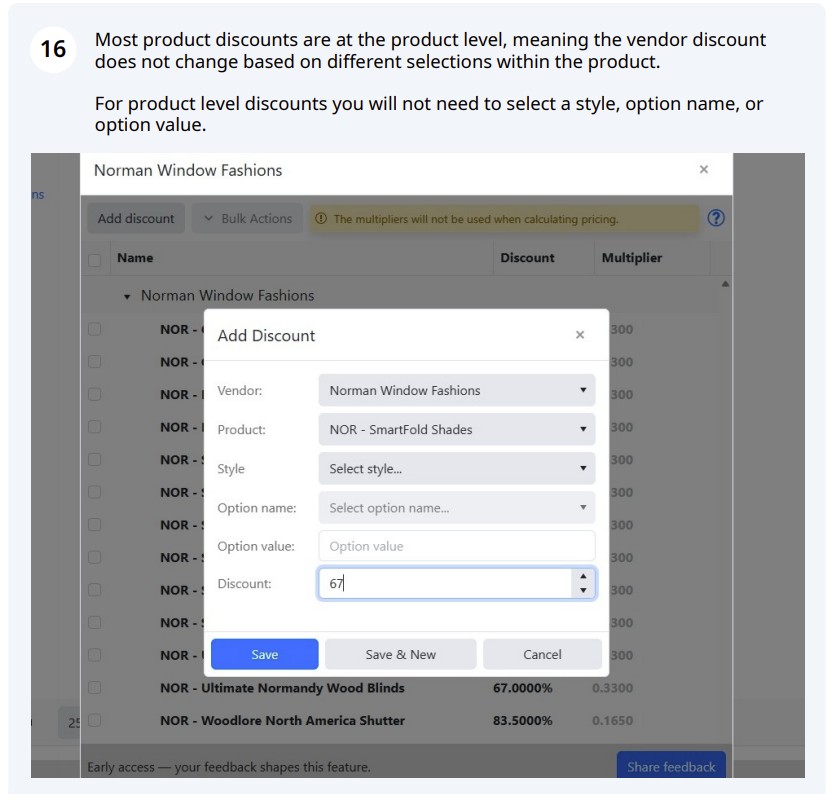Check the select-all checkbox in Name header
The height and width of the screenshot is (794, 838).
coord(95,260)
